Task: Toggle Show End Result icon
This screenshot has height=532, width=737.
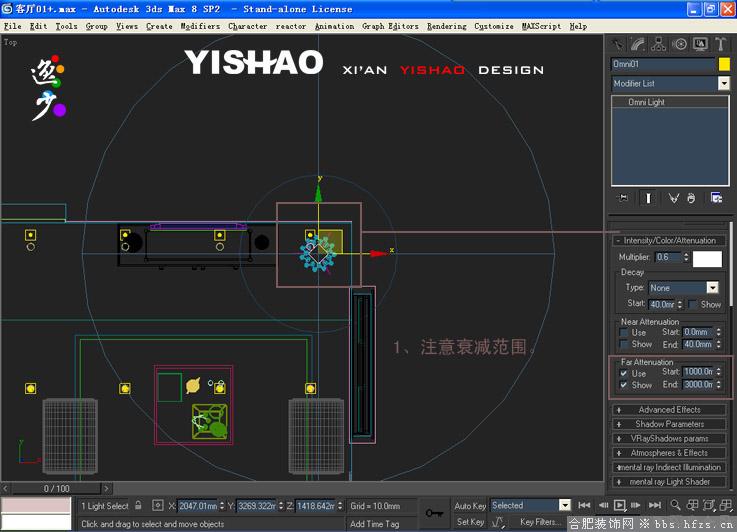Action: (x=648, y=198)
